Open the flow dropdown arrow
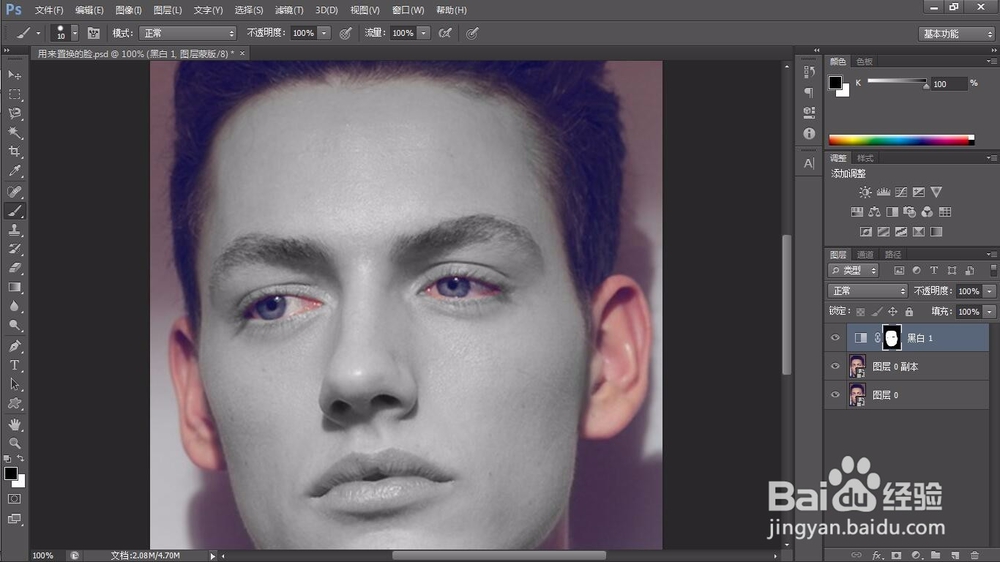Viewport: 1000px width, 562px height. coord(423,33)
